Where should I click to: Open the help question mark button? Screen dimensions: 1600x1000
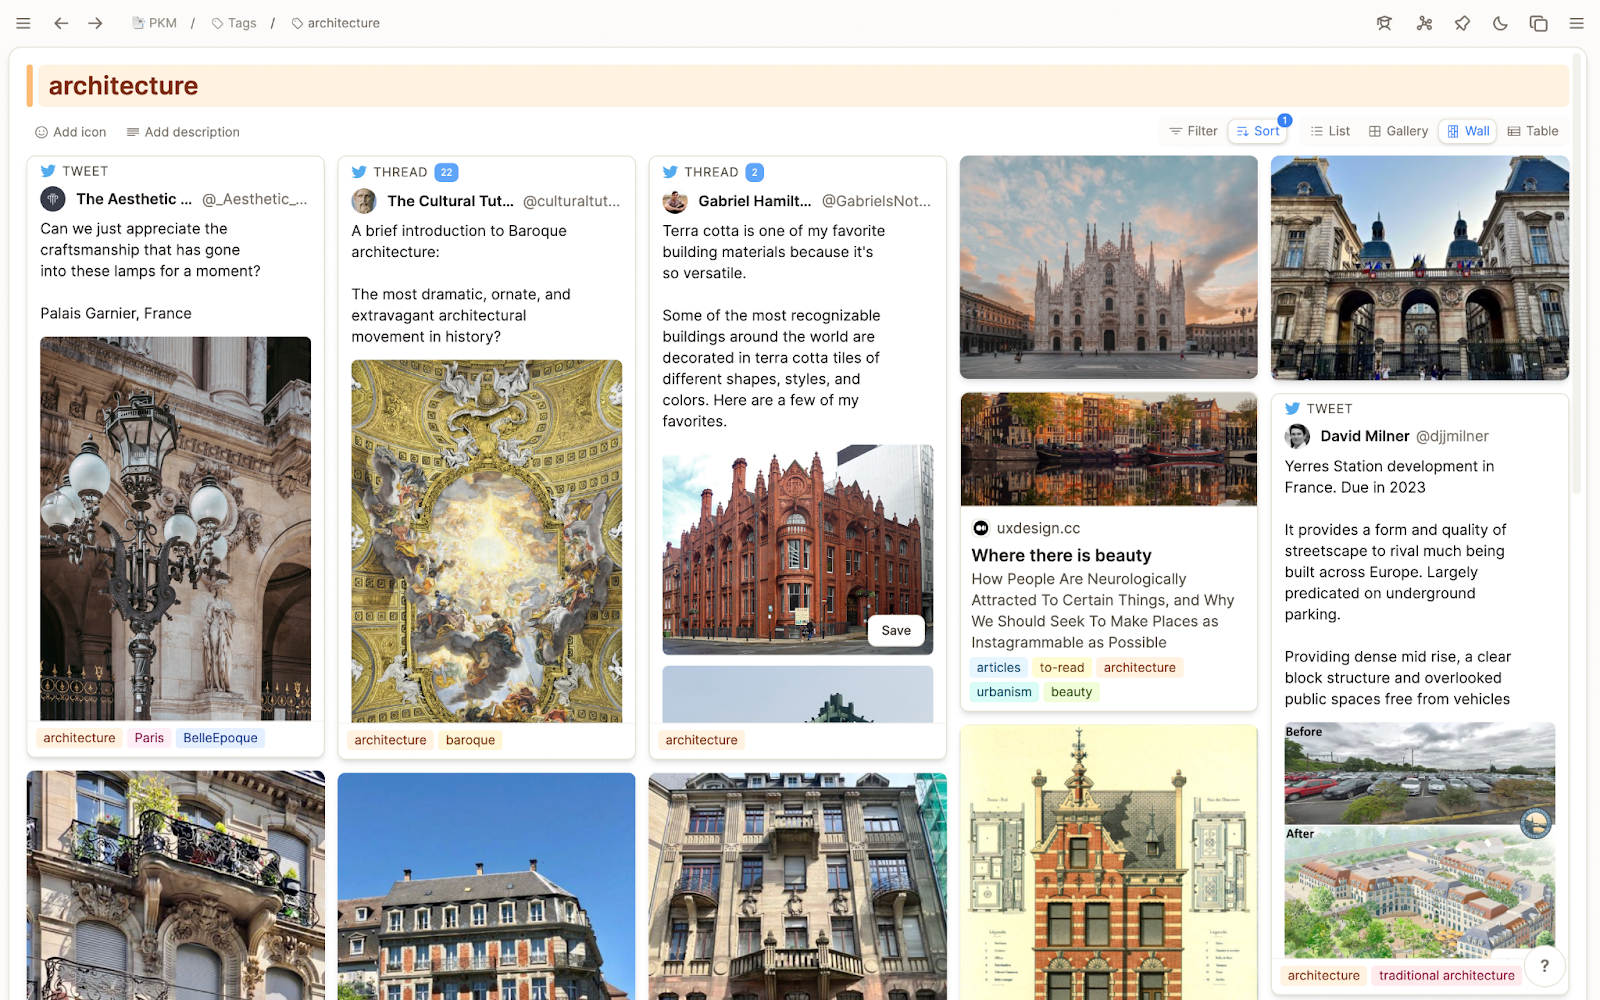tap(1545, 965)
